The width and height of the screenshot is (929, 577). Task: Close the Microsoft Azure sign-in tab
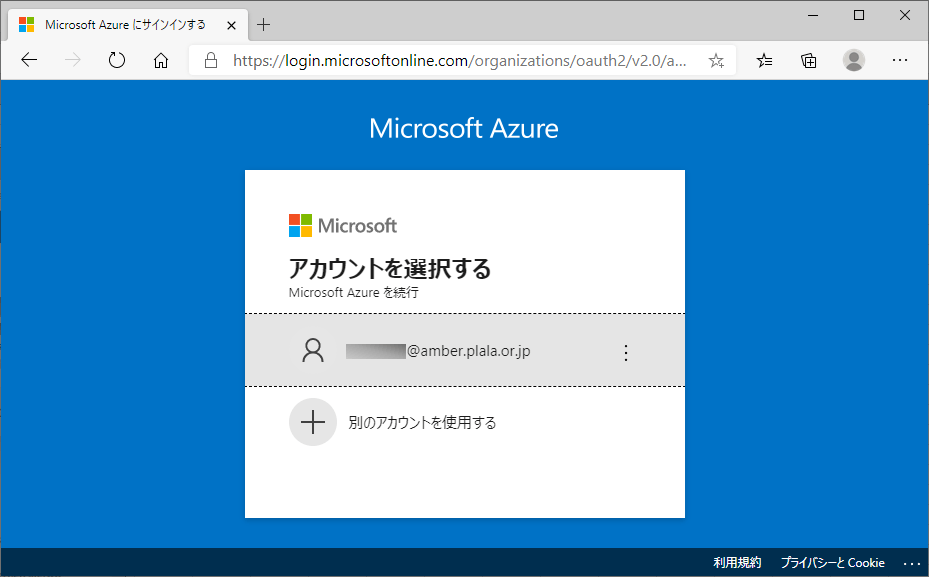(x=230, y=24)
